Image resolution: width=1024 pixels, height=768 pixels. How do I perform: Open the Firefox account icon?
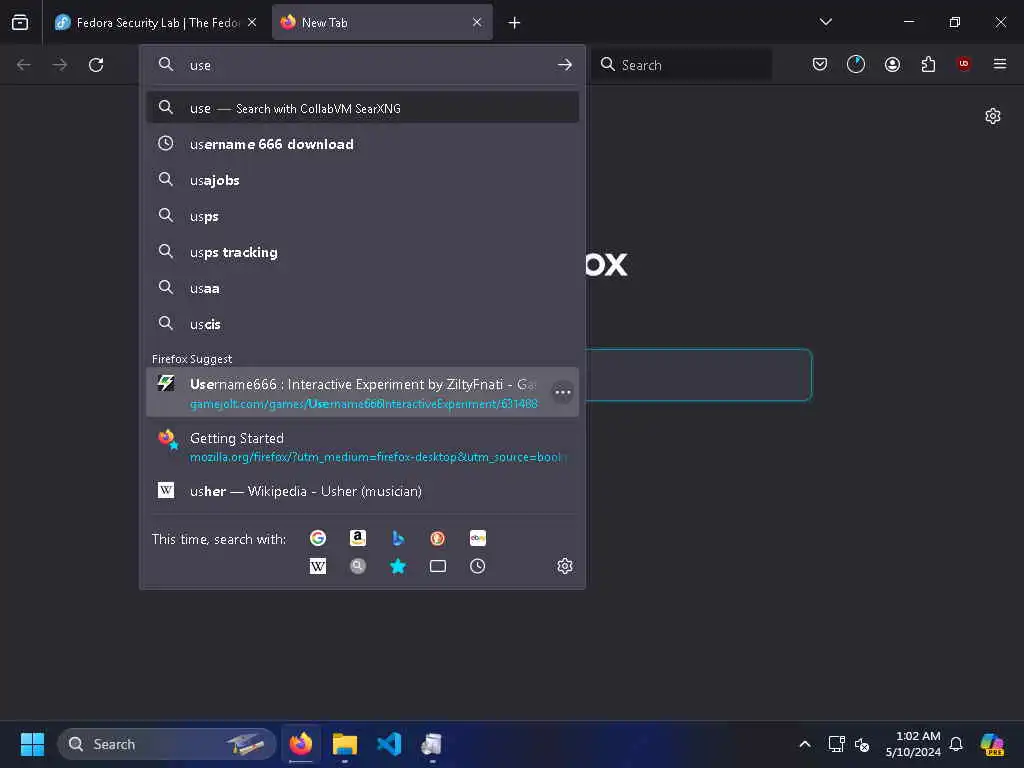coord(892,64)
